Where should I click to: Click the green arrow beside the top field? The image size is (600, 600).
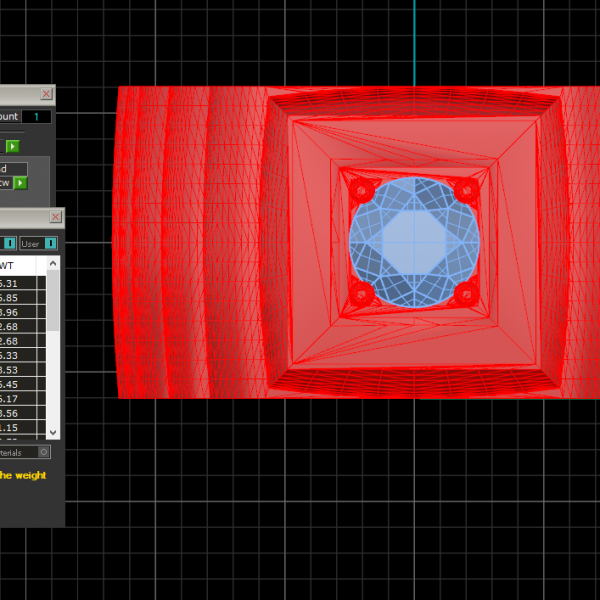(x=13, y=147)
